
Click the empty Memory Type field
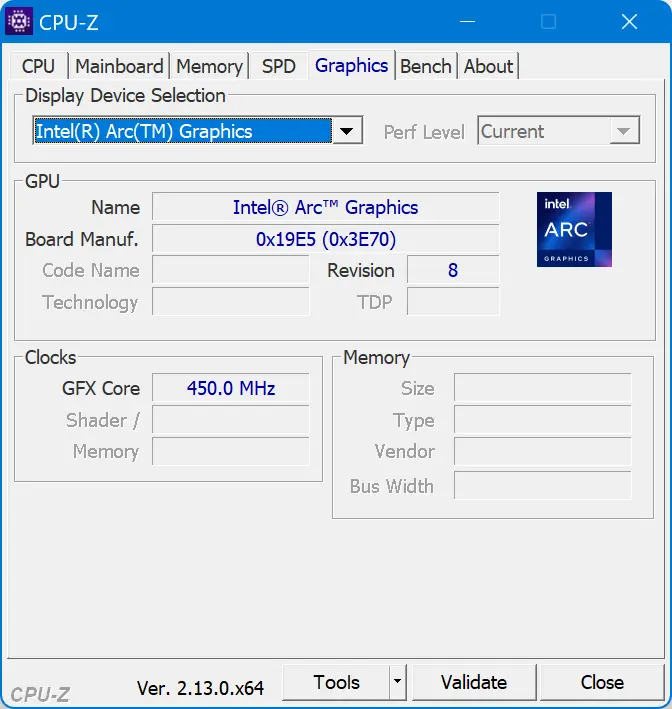point(543,420)
